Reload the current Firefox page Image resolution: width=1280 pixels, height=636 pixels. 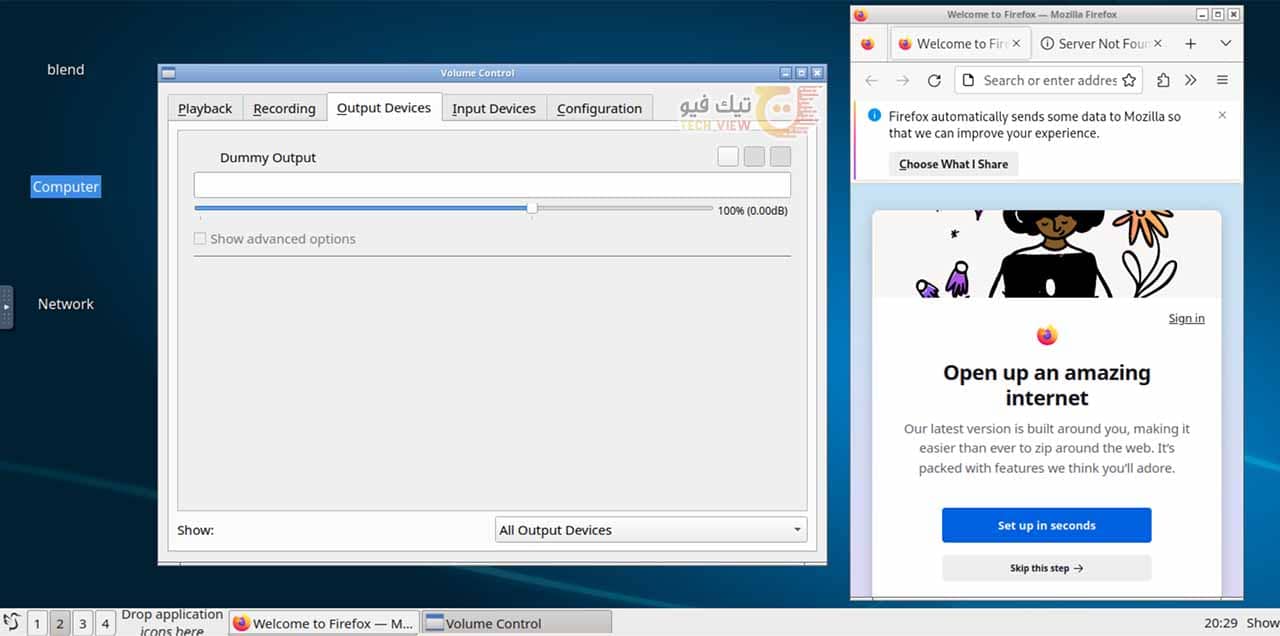click(934, 80)
